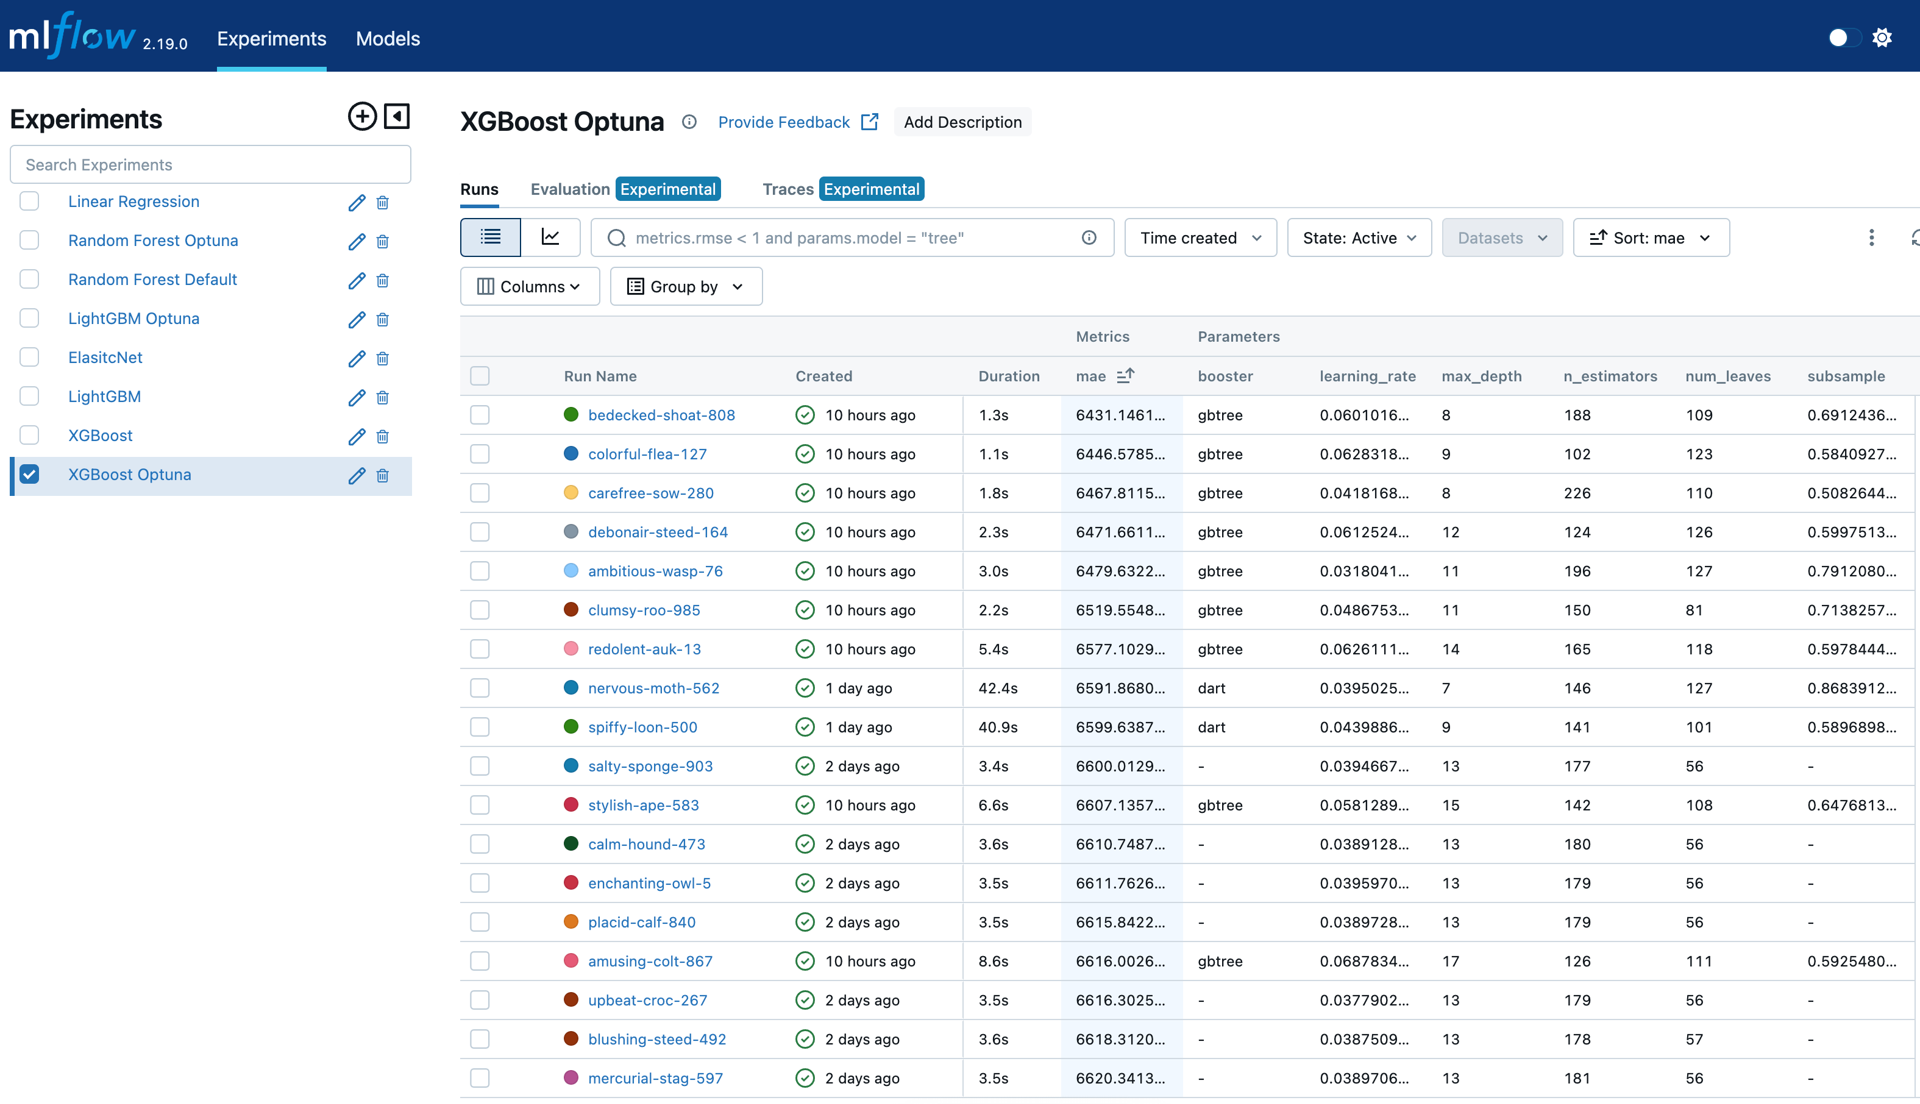Image resolution: width=1920 pixels, height=1104 pixels.
Task: Check the Random Forest Optuna checkbox
Action: click(x=30, y=240)
